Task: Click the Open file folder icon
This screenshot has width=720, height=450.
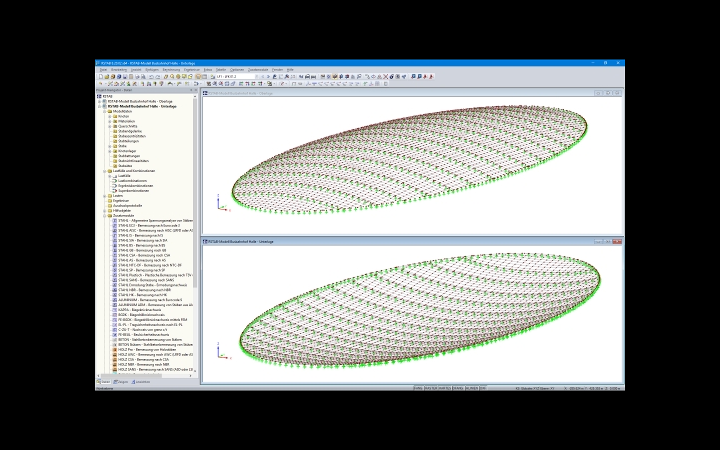Action: click(107, 77)
